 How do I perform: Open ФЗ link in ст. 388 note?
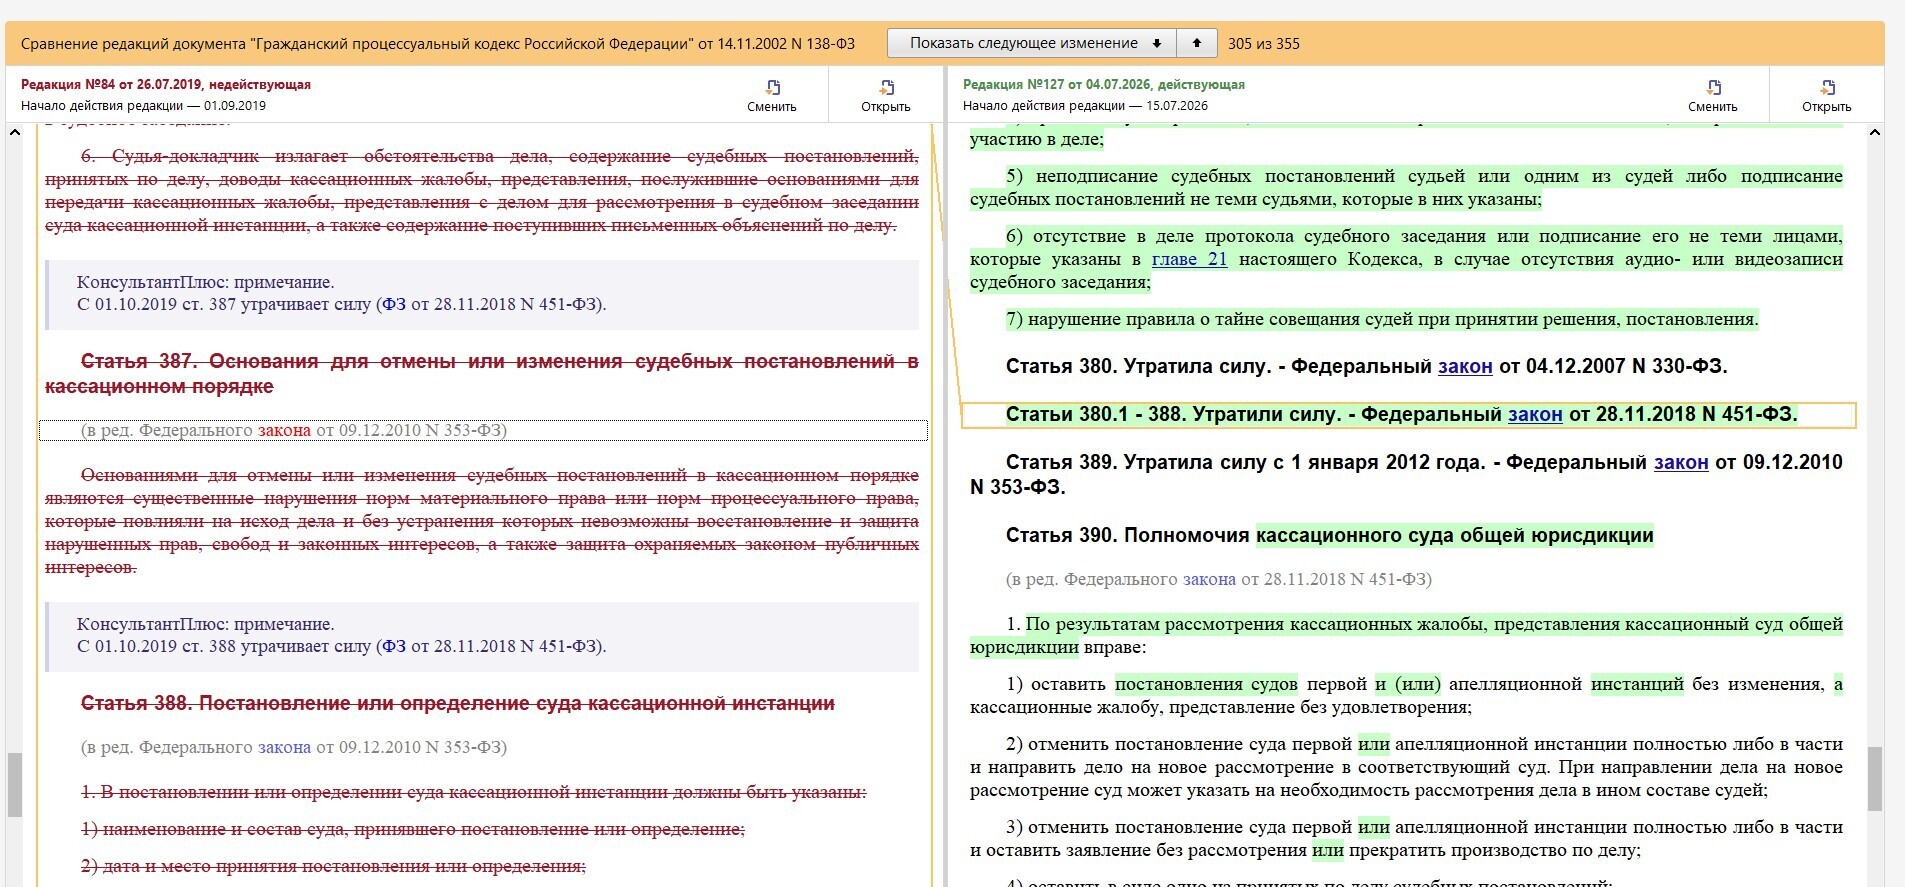[x=394, y=647]
